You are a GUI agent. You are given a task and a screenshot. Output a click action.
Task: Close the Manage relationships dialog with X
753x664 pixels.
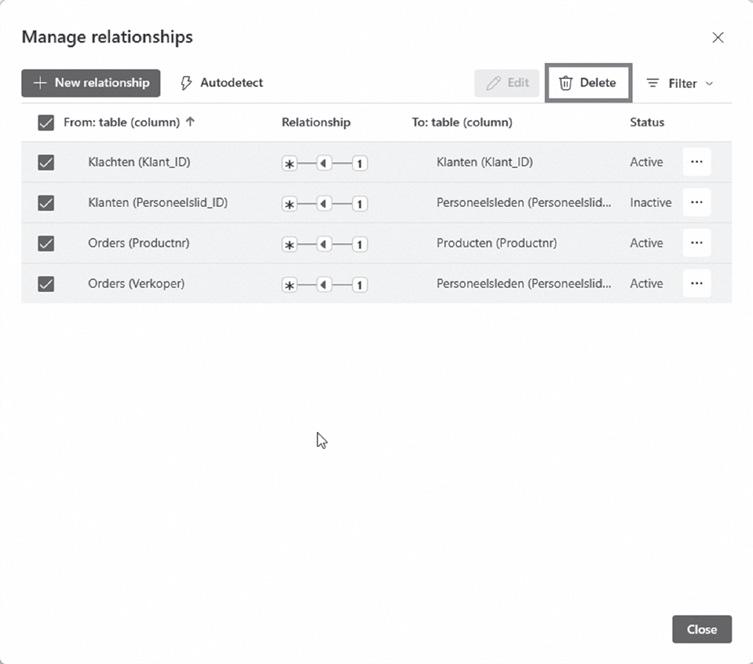coord(717,37)
